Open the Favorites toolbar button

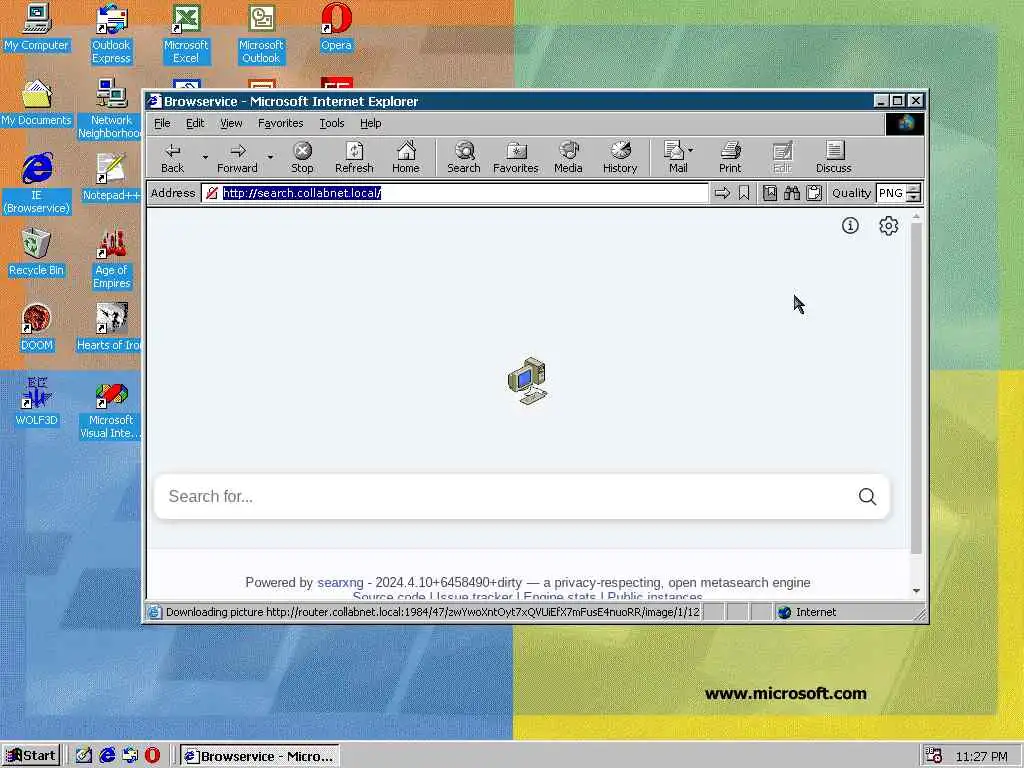[x=516, y=157]
